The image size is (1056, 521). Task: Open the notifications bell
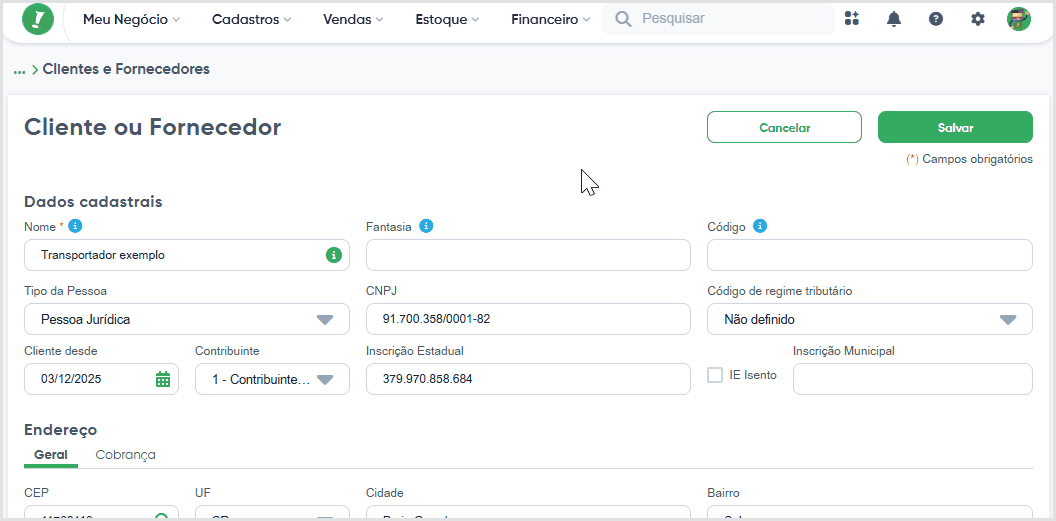point(894,19)
